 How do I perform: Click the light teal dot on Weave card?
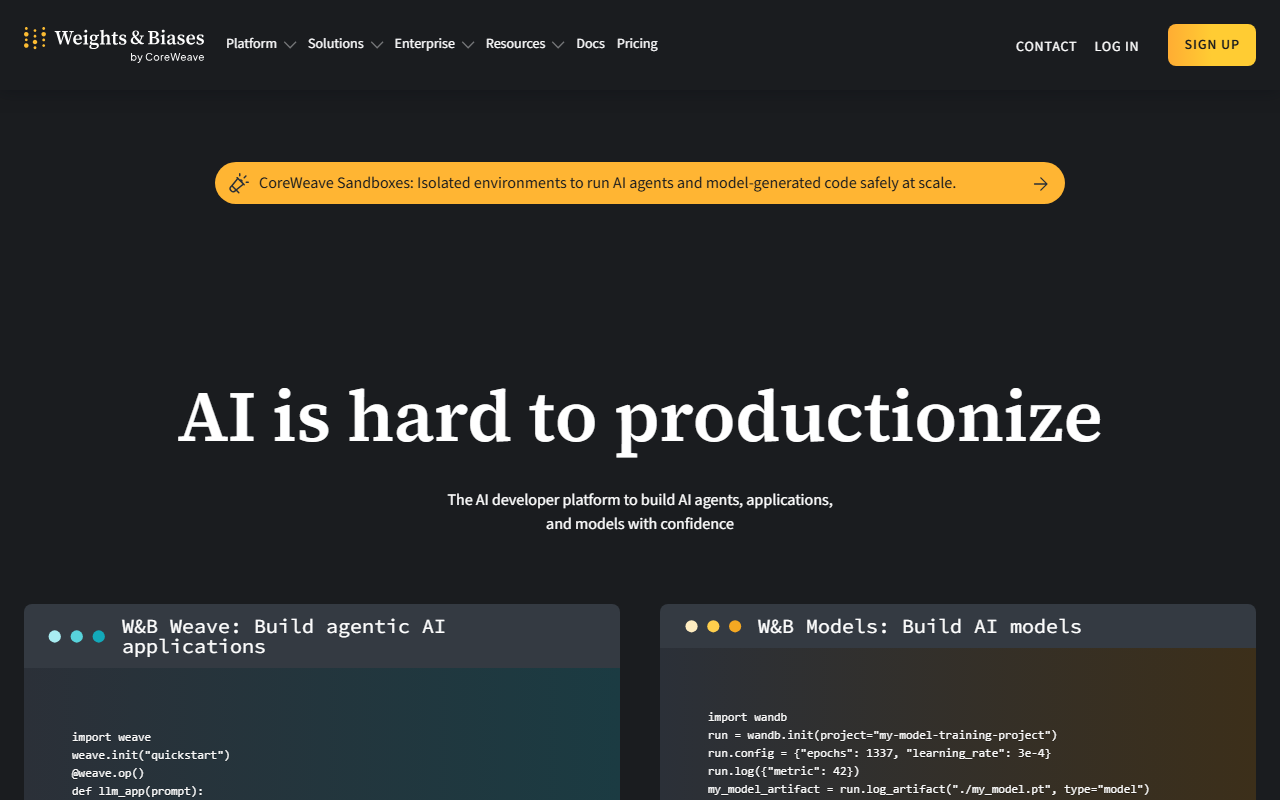pos(55,636)
